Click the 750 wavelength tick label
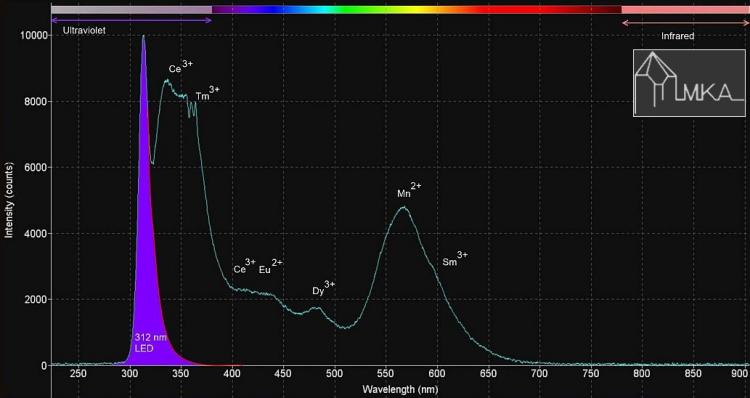The height and width of the screenshot is (398, 750). [590, 374]
